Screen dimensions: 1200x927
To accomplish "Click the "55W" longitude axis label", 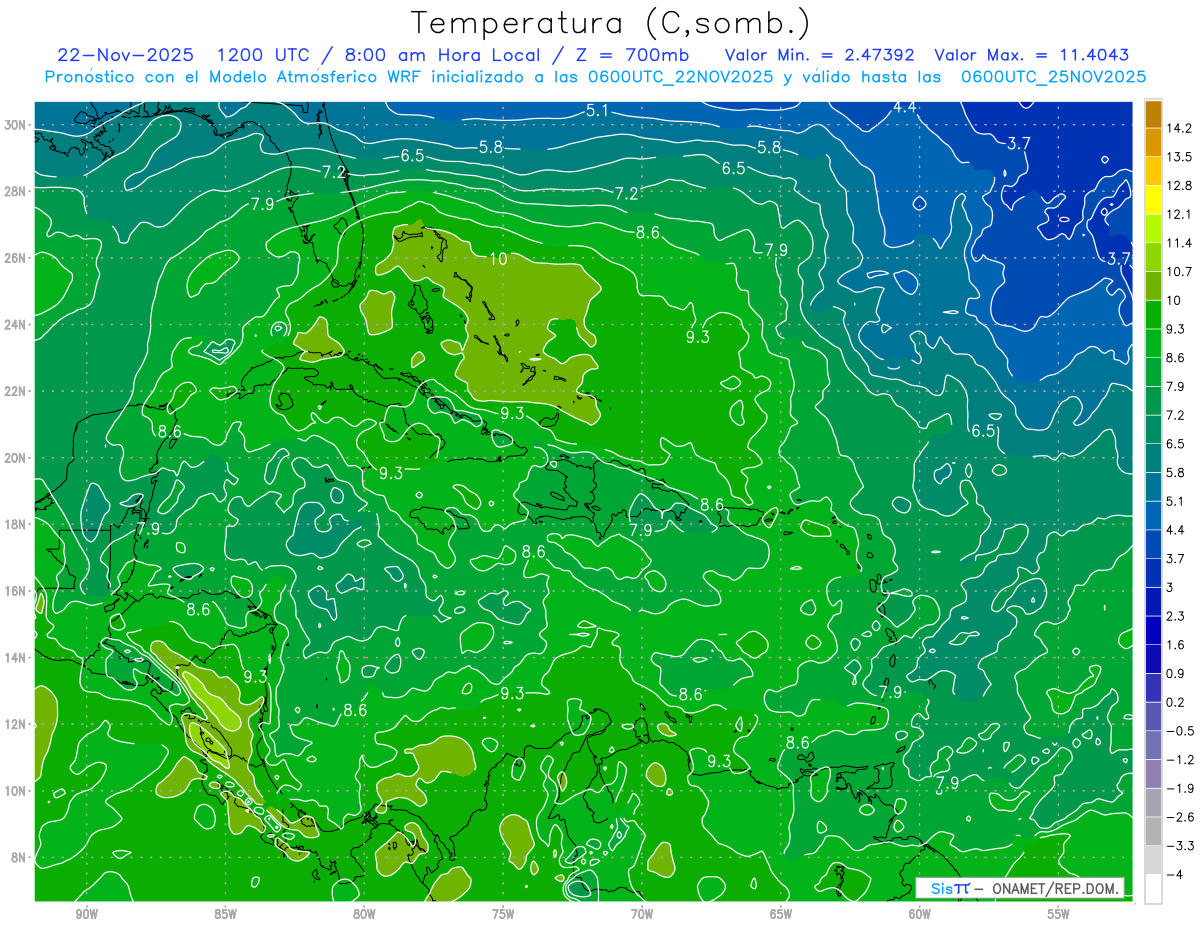I will tap(1060, 914).
